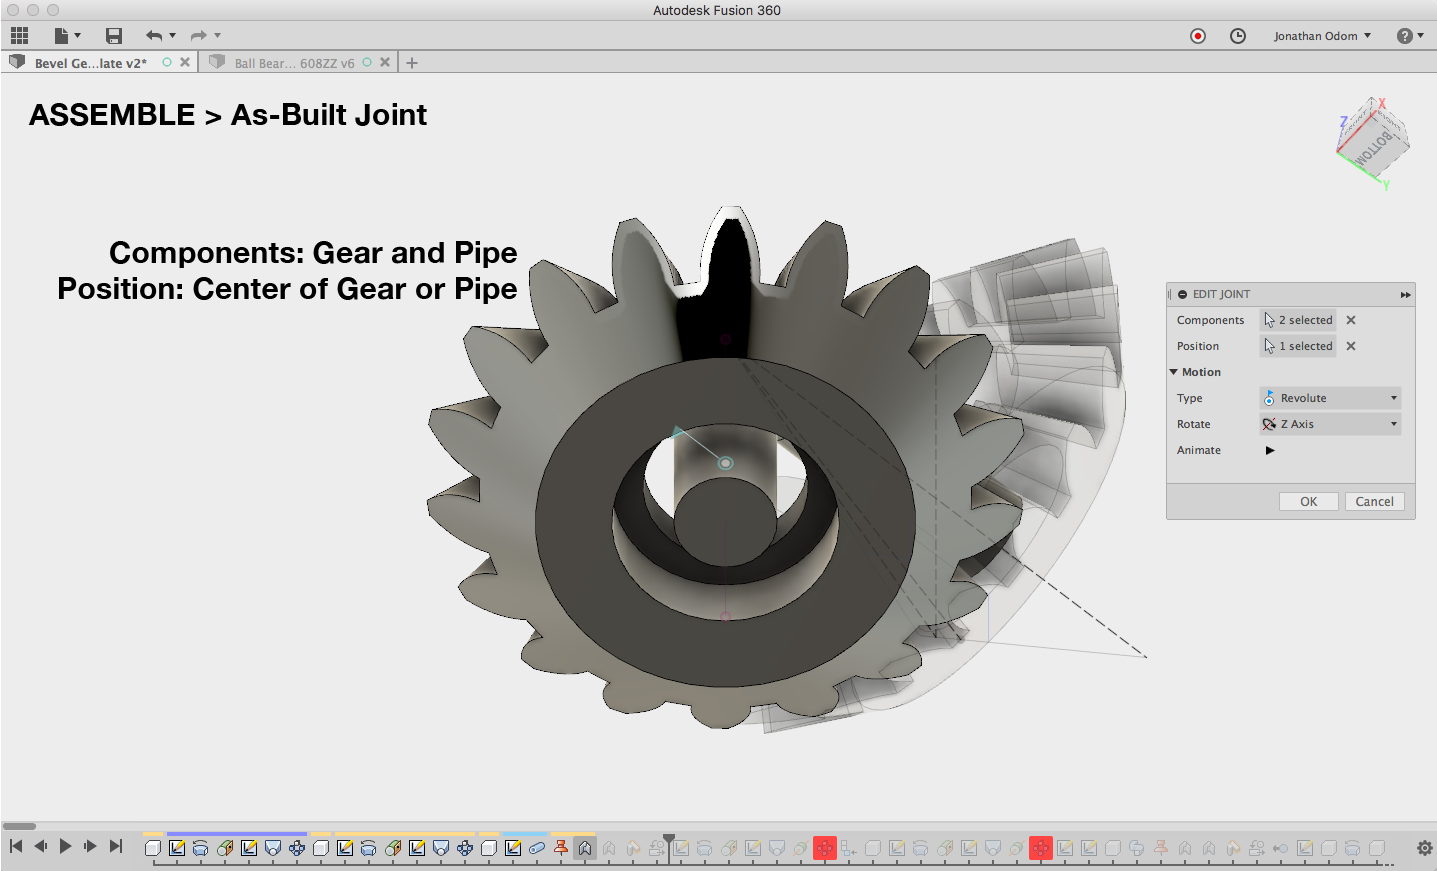Open the Rotate axis dropdown showing Z Axis
Image resolution: width=1437 pixels, height=871 pixels.
pyautogui.click(x=1330, y=424)
